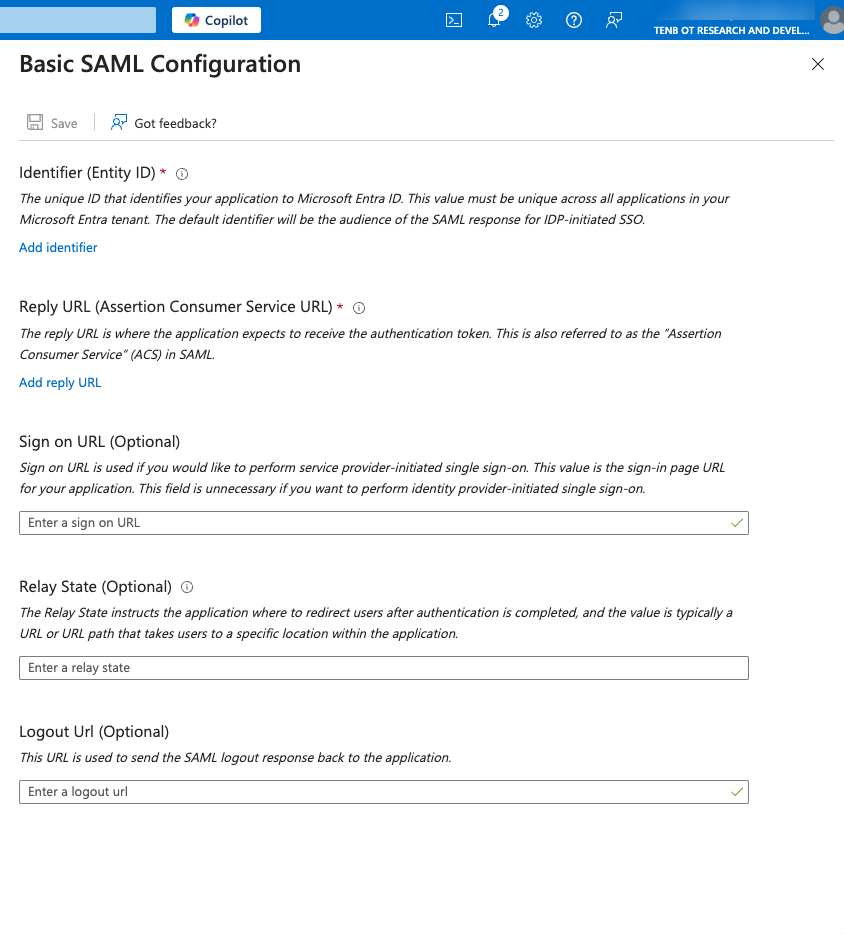Open the notifications bell icon
Viewport: 844px width, 934px height.
pos(494,20)
